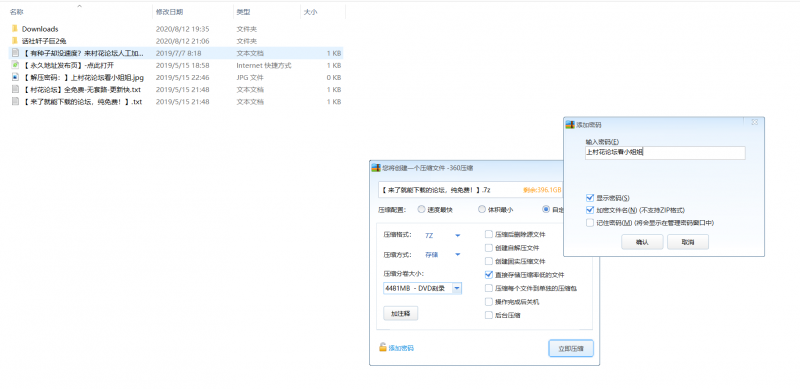The height and width of the screenshot is (389, 800).
Task: Click the 立即压缩 button
Action: click(x=571, y=349)
